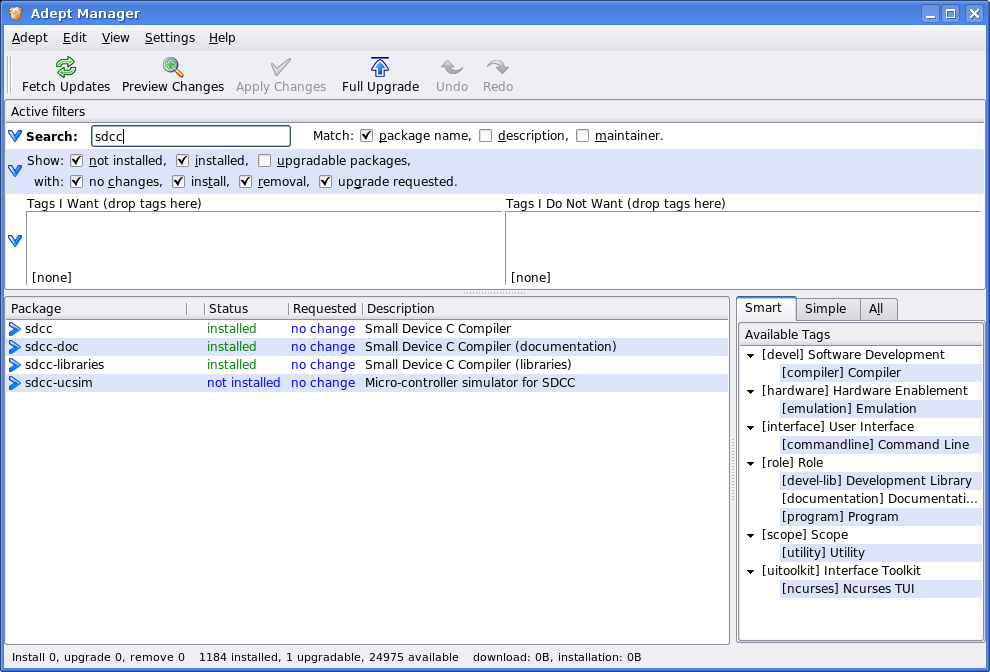Image resolution: width=990 pixels, height=672 pixels.
Task: Click the Fetch Updates toolbar icon
Action: click(x=66, y=68)
